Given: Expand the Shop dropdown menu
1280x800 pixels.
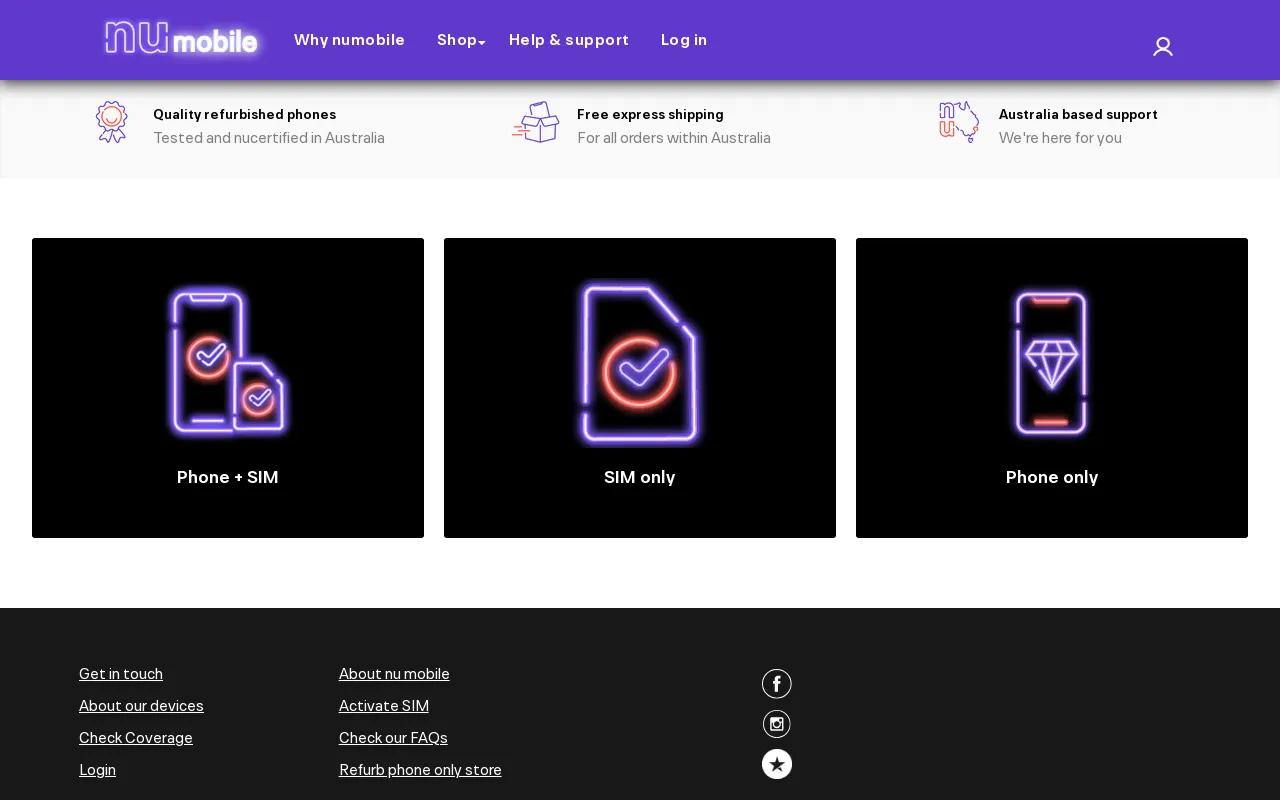Looking at the screenshot, I should [x=458, y=40].
